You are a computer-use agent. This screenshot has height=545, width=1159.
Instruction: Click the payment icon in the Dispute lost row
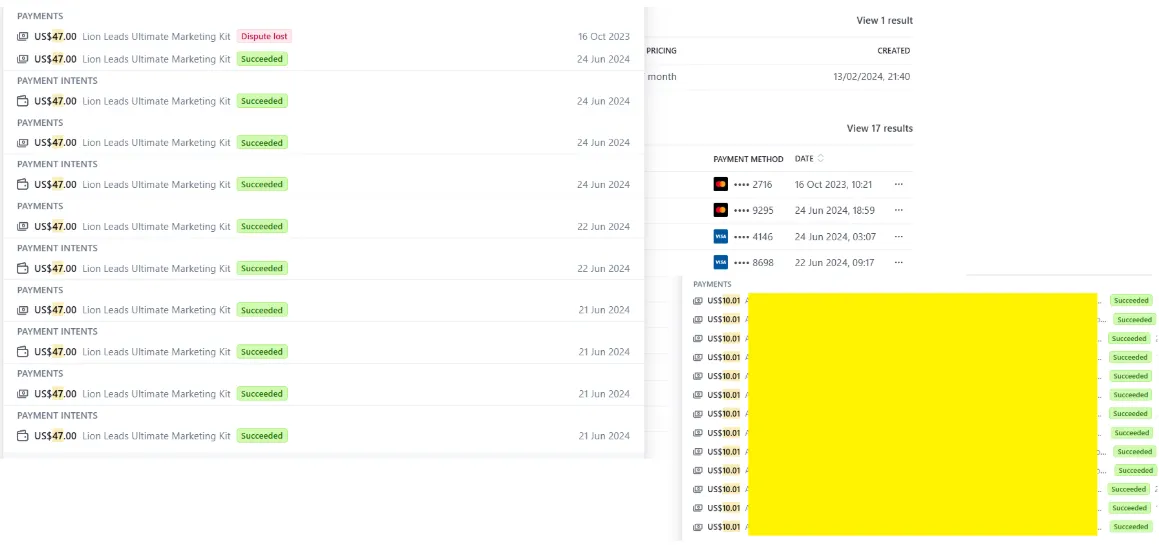tap(23, 36)
